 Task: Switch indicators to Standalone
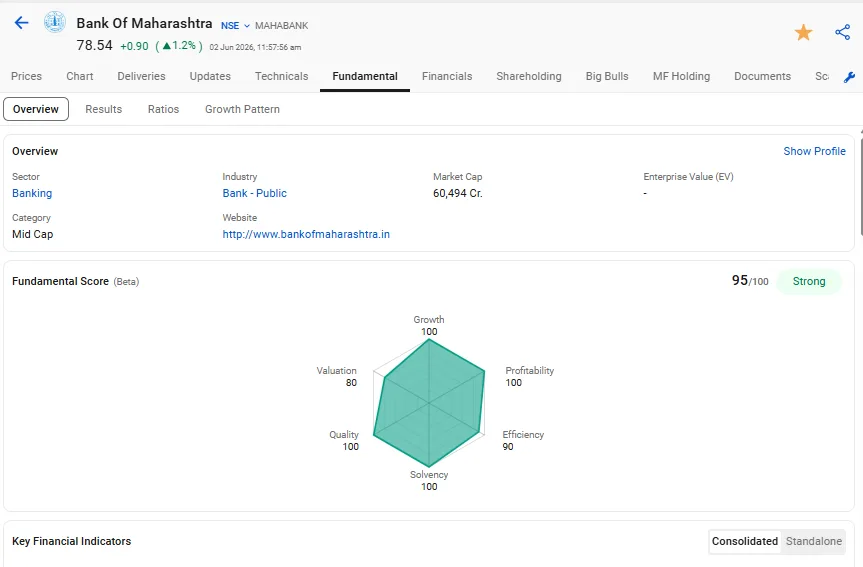[x=813, y=541]
